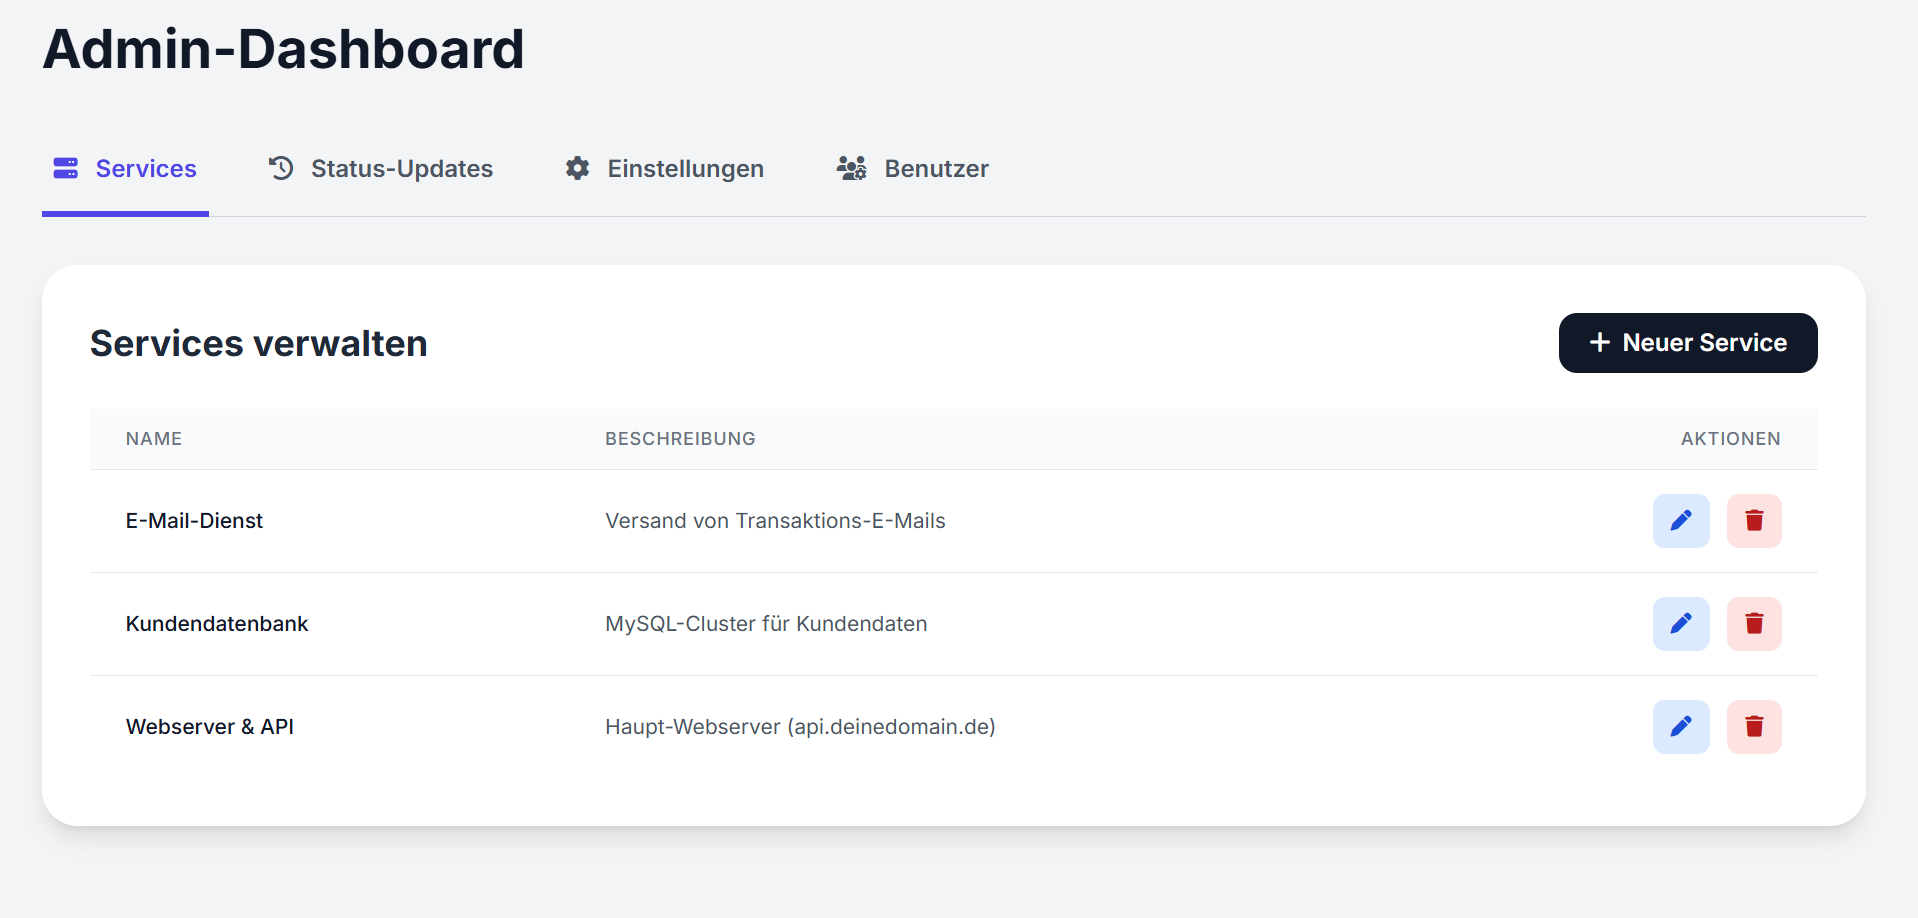This screenshot has height=918, width=1918.
Task: Remove Kundendatenbank using the trash icon
Action: 1753,623
